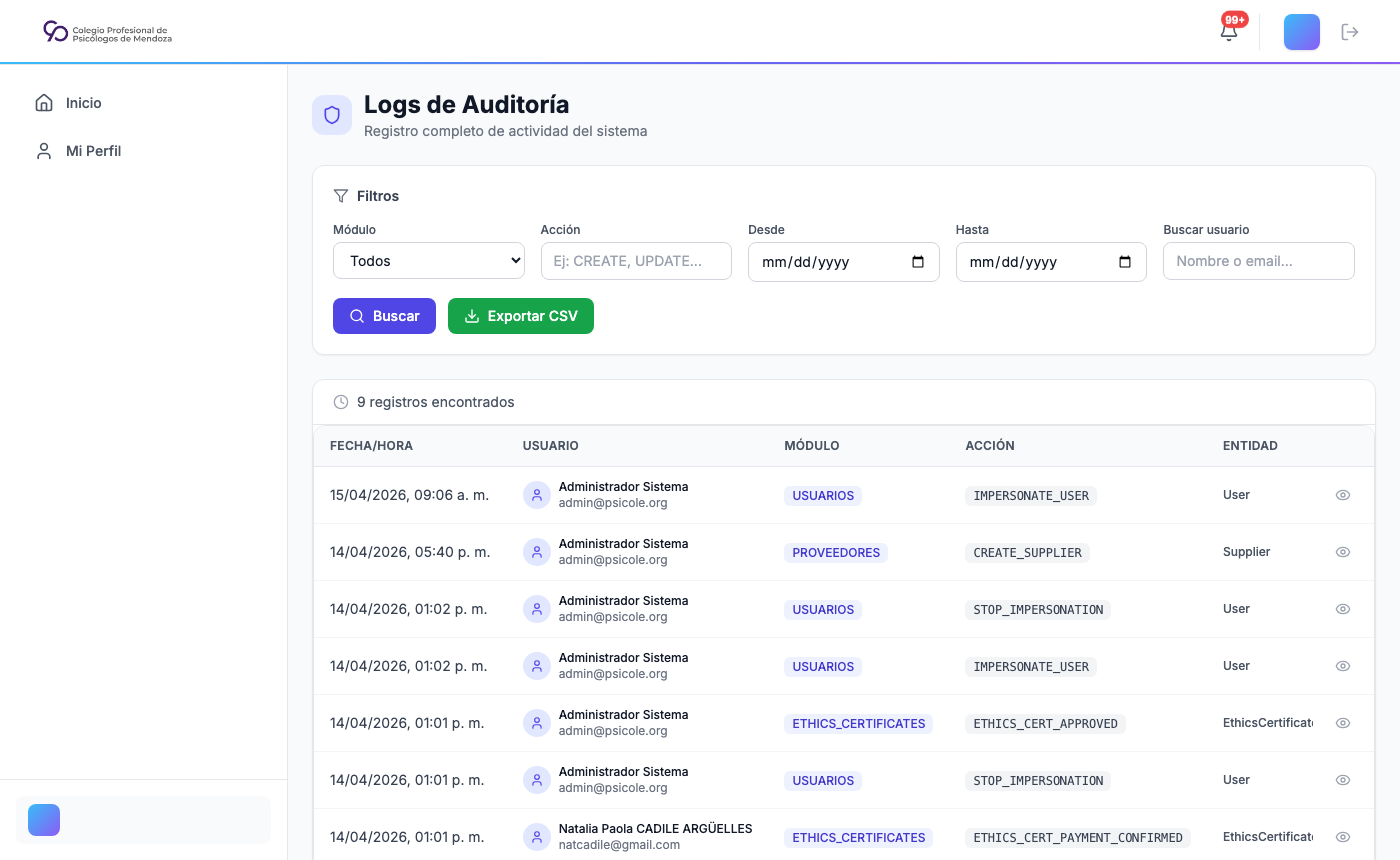This screenshot has width=1400, height=860.
Task: Click the natcadile@gmail.com email
Action: coord(619,845)
